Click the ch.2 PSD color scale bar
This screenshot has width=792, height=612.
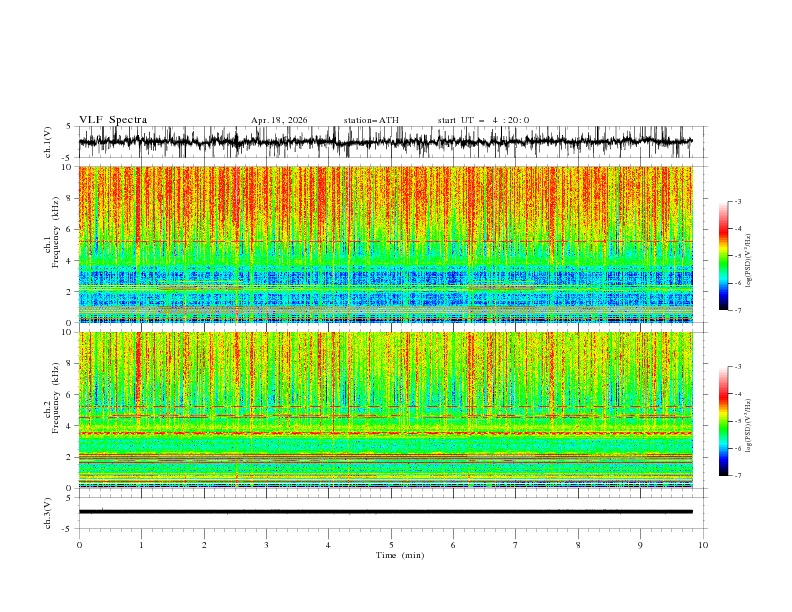(723, 421)
